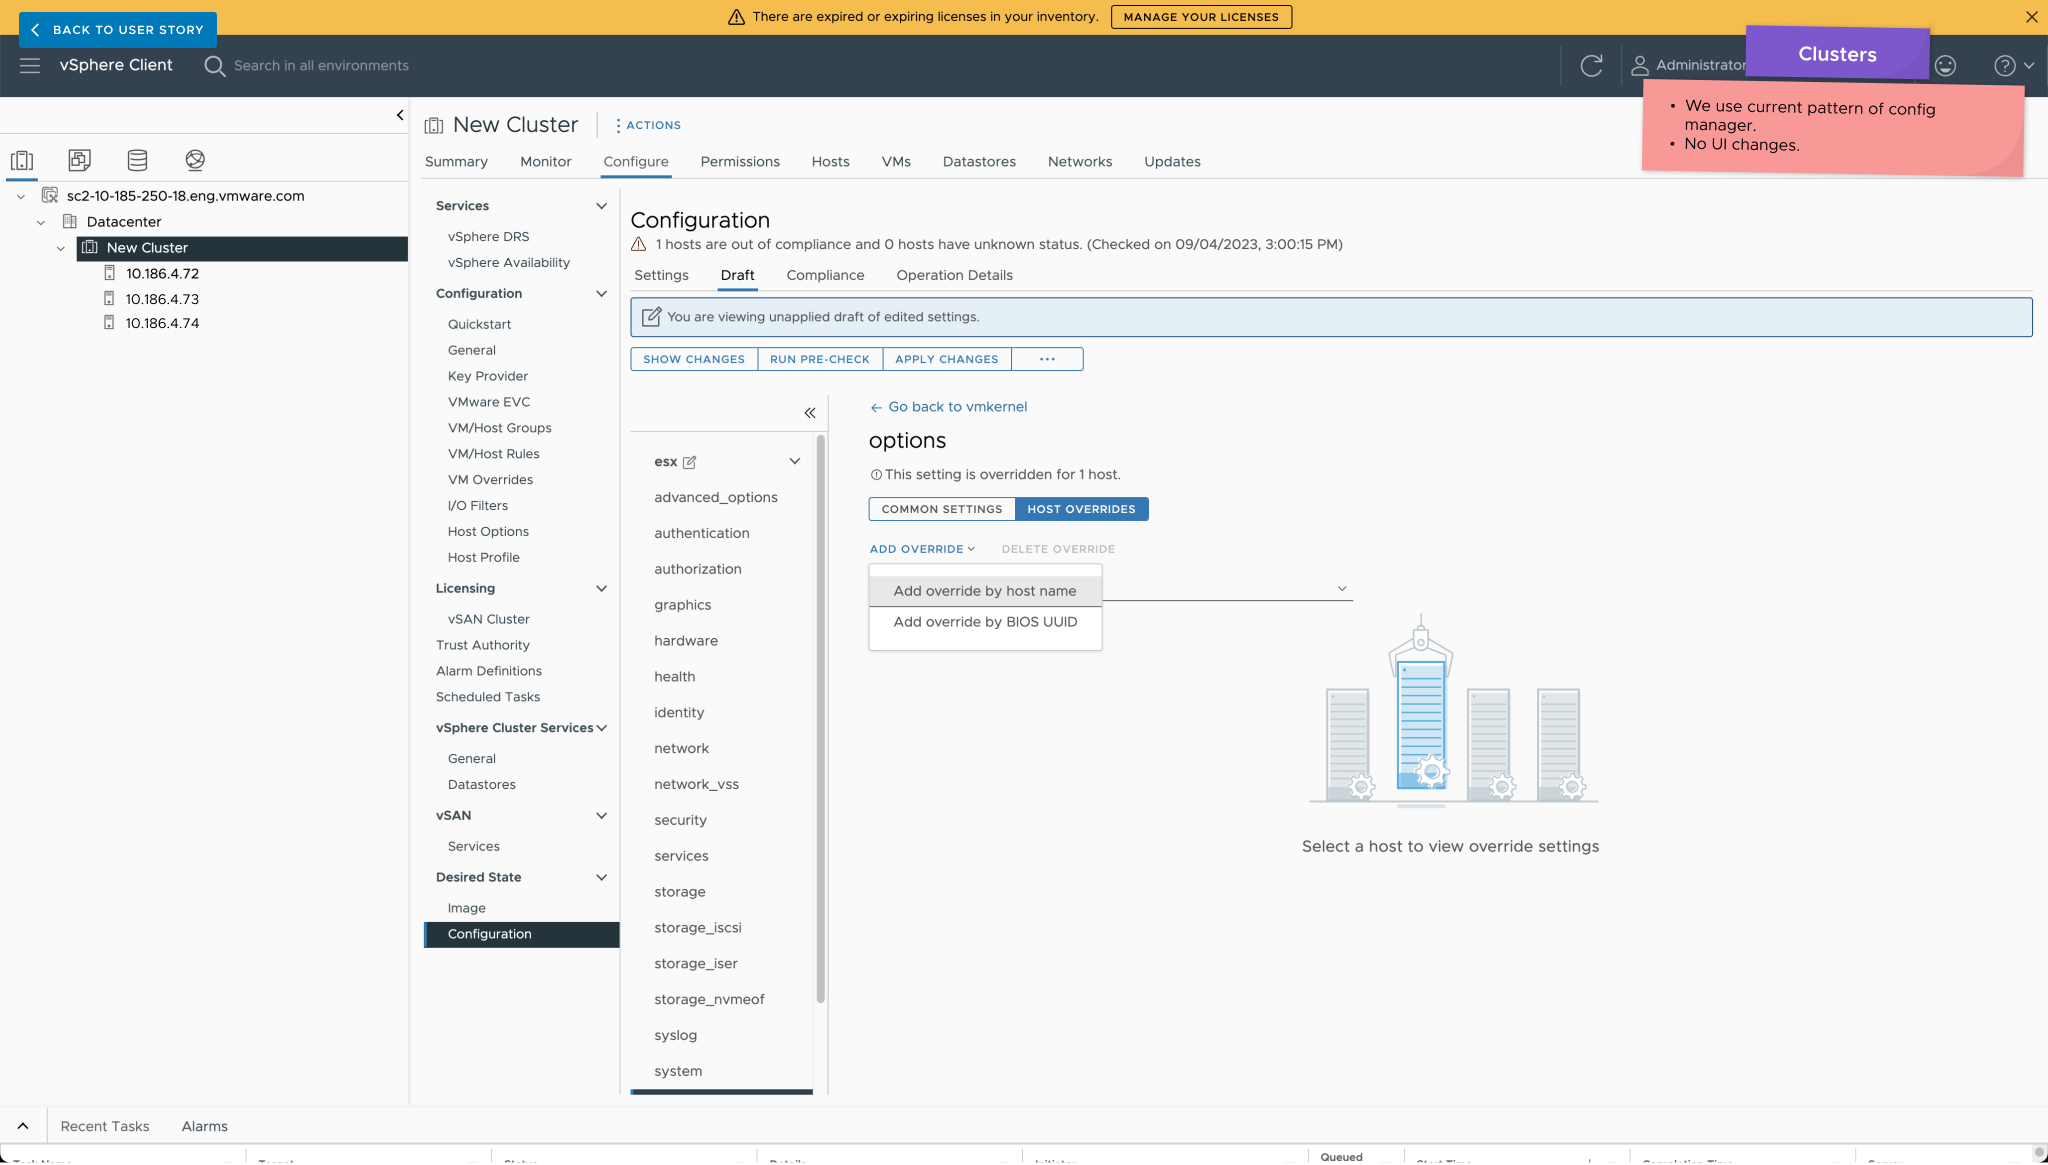Select the Host Overrides toggle button

point(1081,509)
